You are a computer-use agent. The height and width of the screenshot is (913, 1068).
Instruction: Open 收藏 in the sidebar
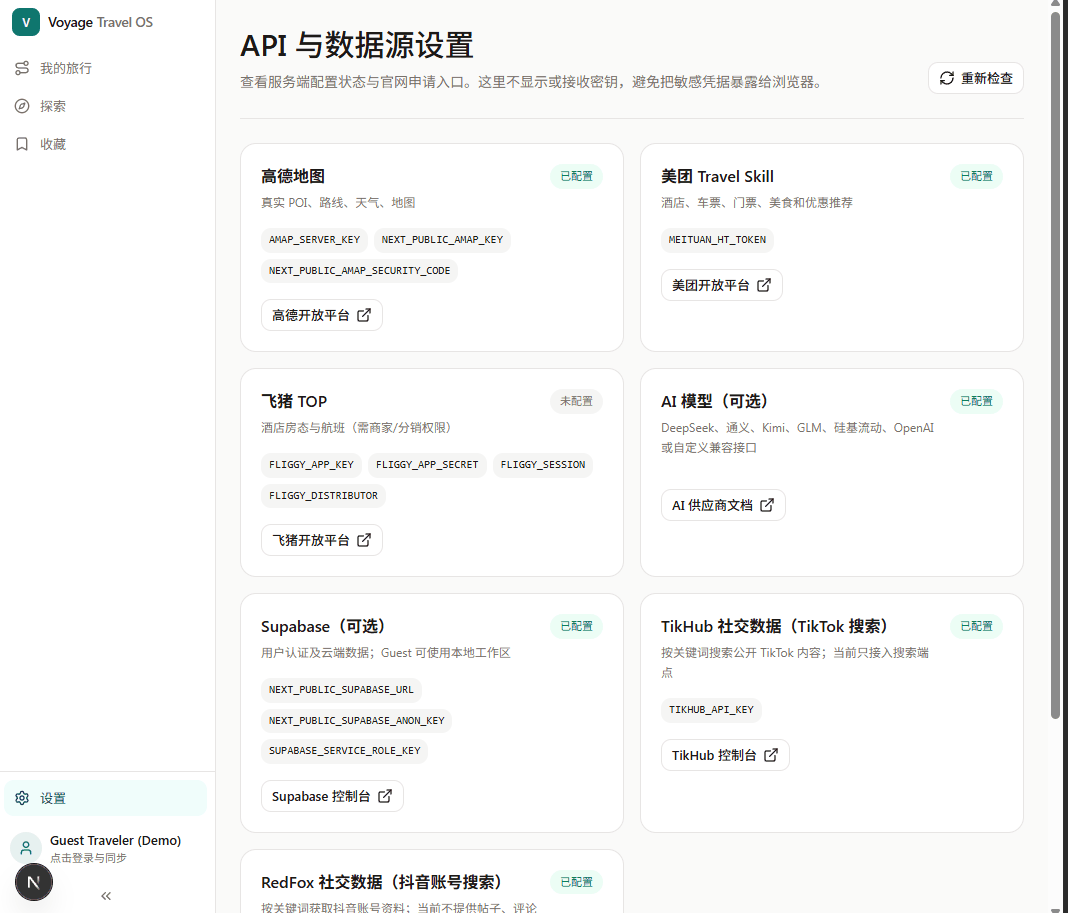click(106, 144)
